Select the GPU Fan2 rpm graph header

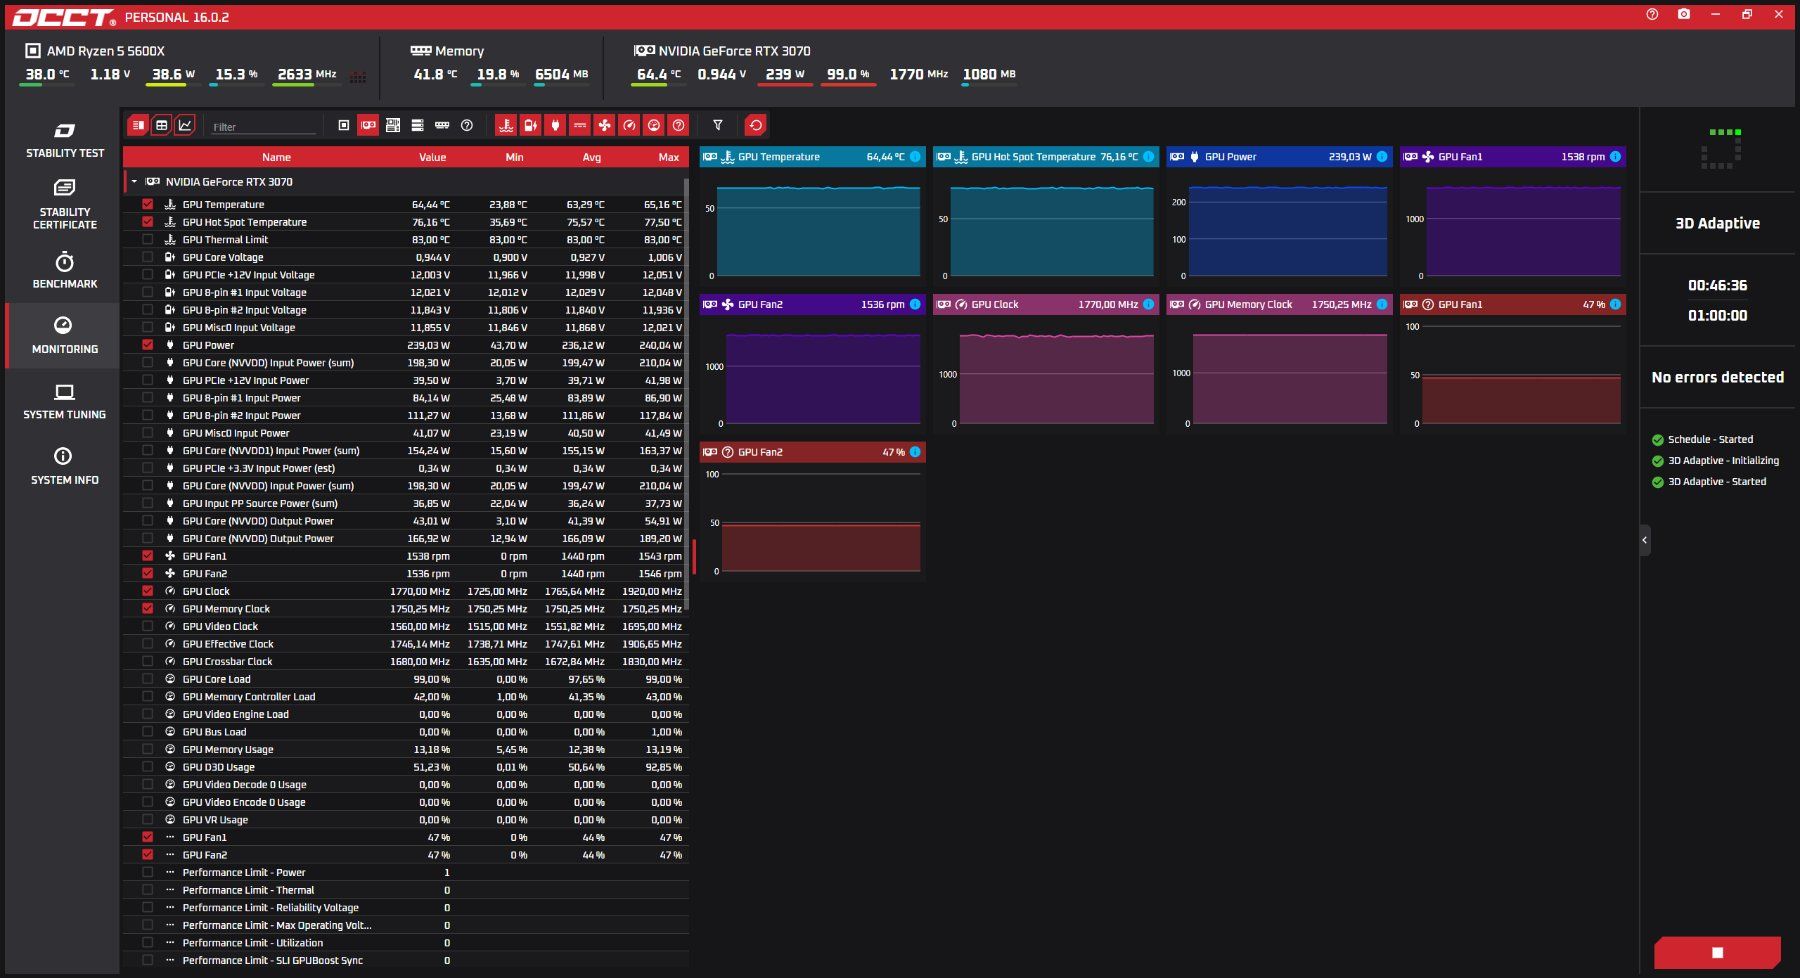pyautogui.click(x=812, y=305)
